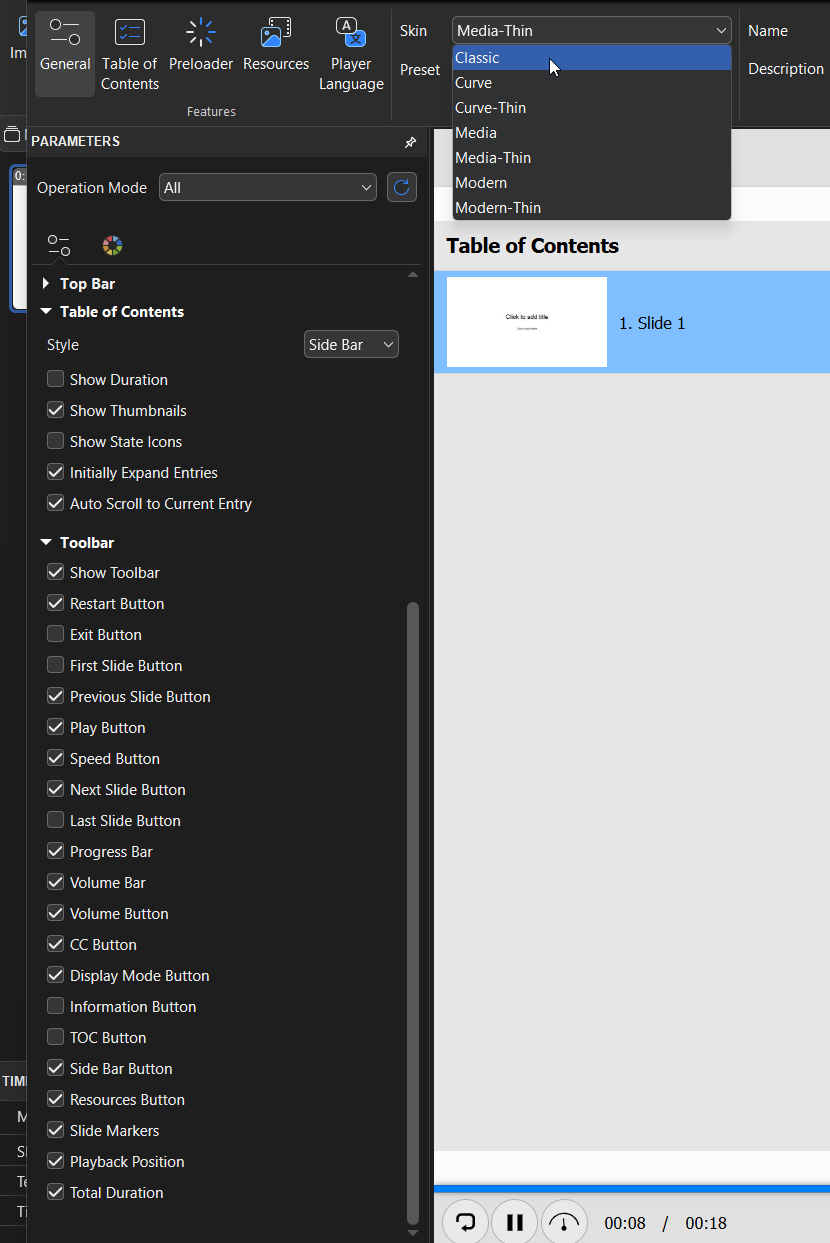Pin the Parameters panel
This screenshot has height=1243, width=830.
410,142
